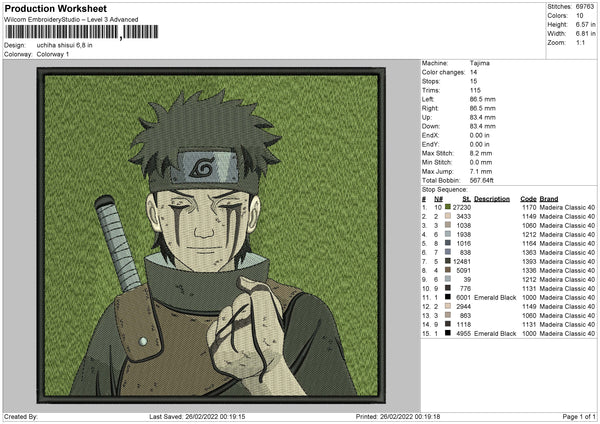Select the color swatch beside 3433 stitches

tap(447, 216)
